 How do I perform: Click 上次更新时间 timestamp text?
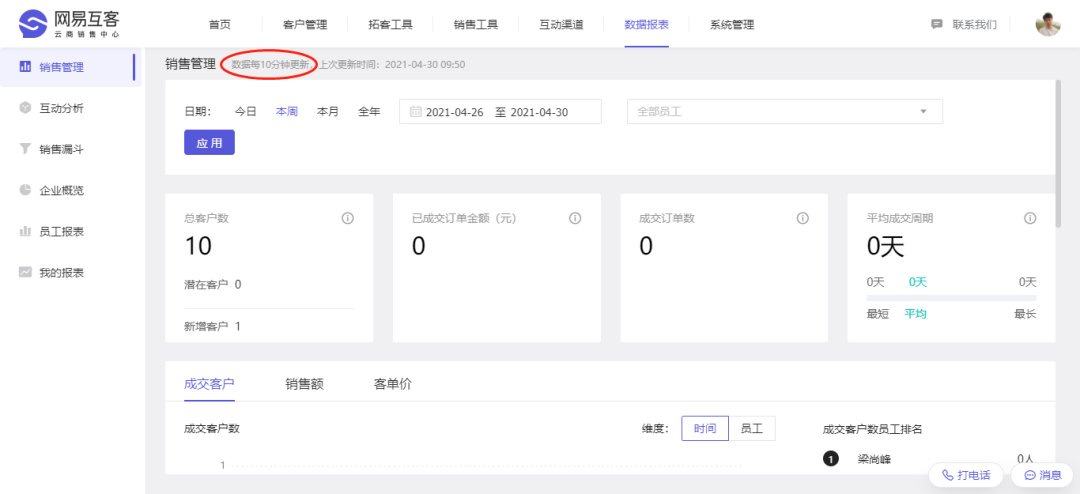pyautogui.click(x=392, y=64)
